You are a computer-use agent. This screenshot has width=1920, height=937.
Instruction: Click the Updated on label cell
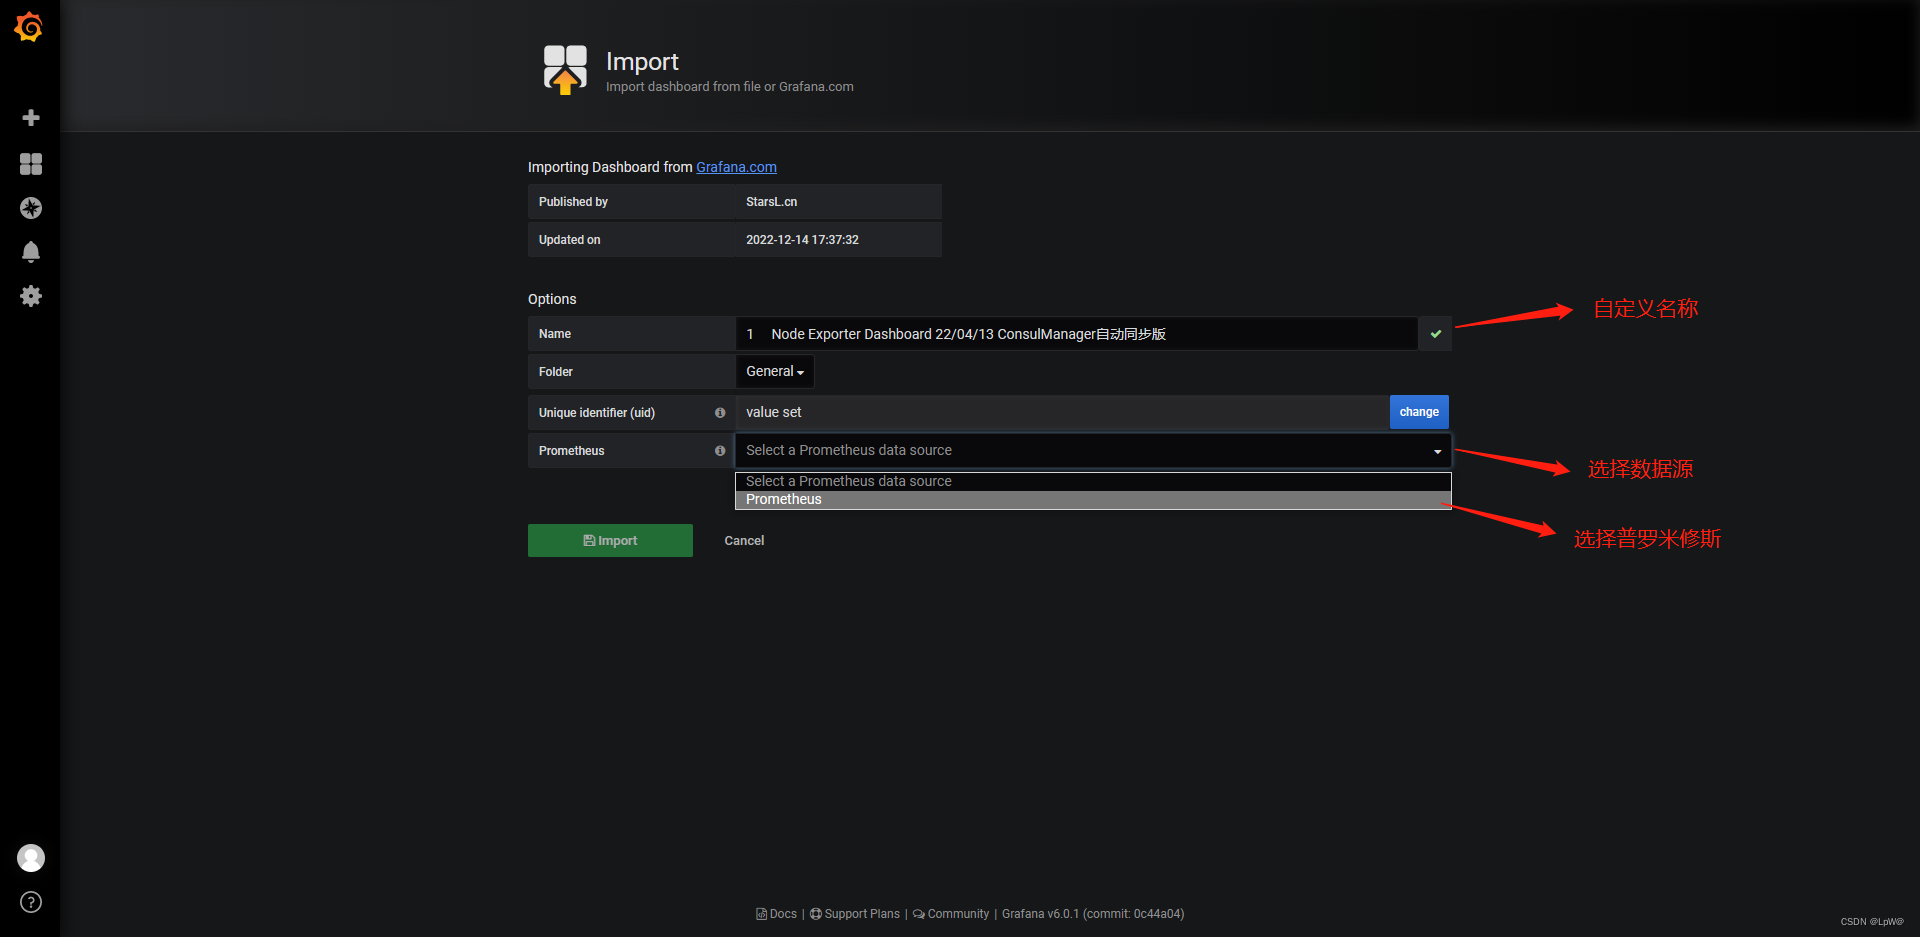[x=631, y=240]
